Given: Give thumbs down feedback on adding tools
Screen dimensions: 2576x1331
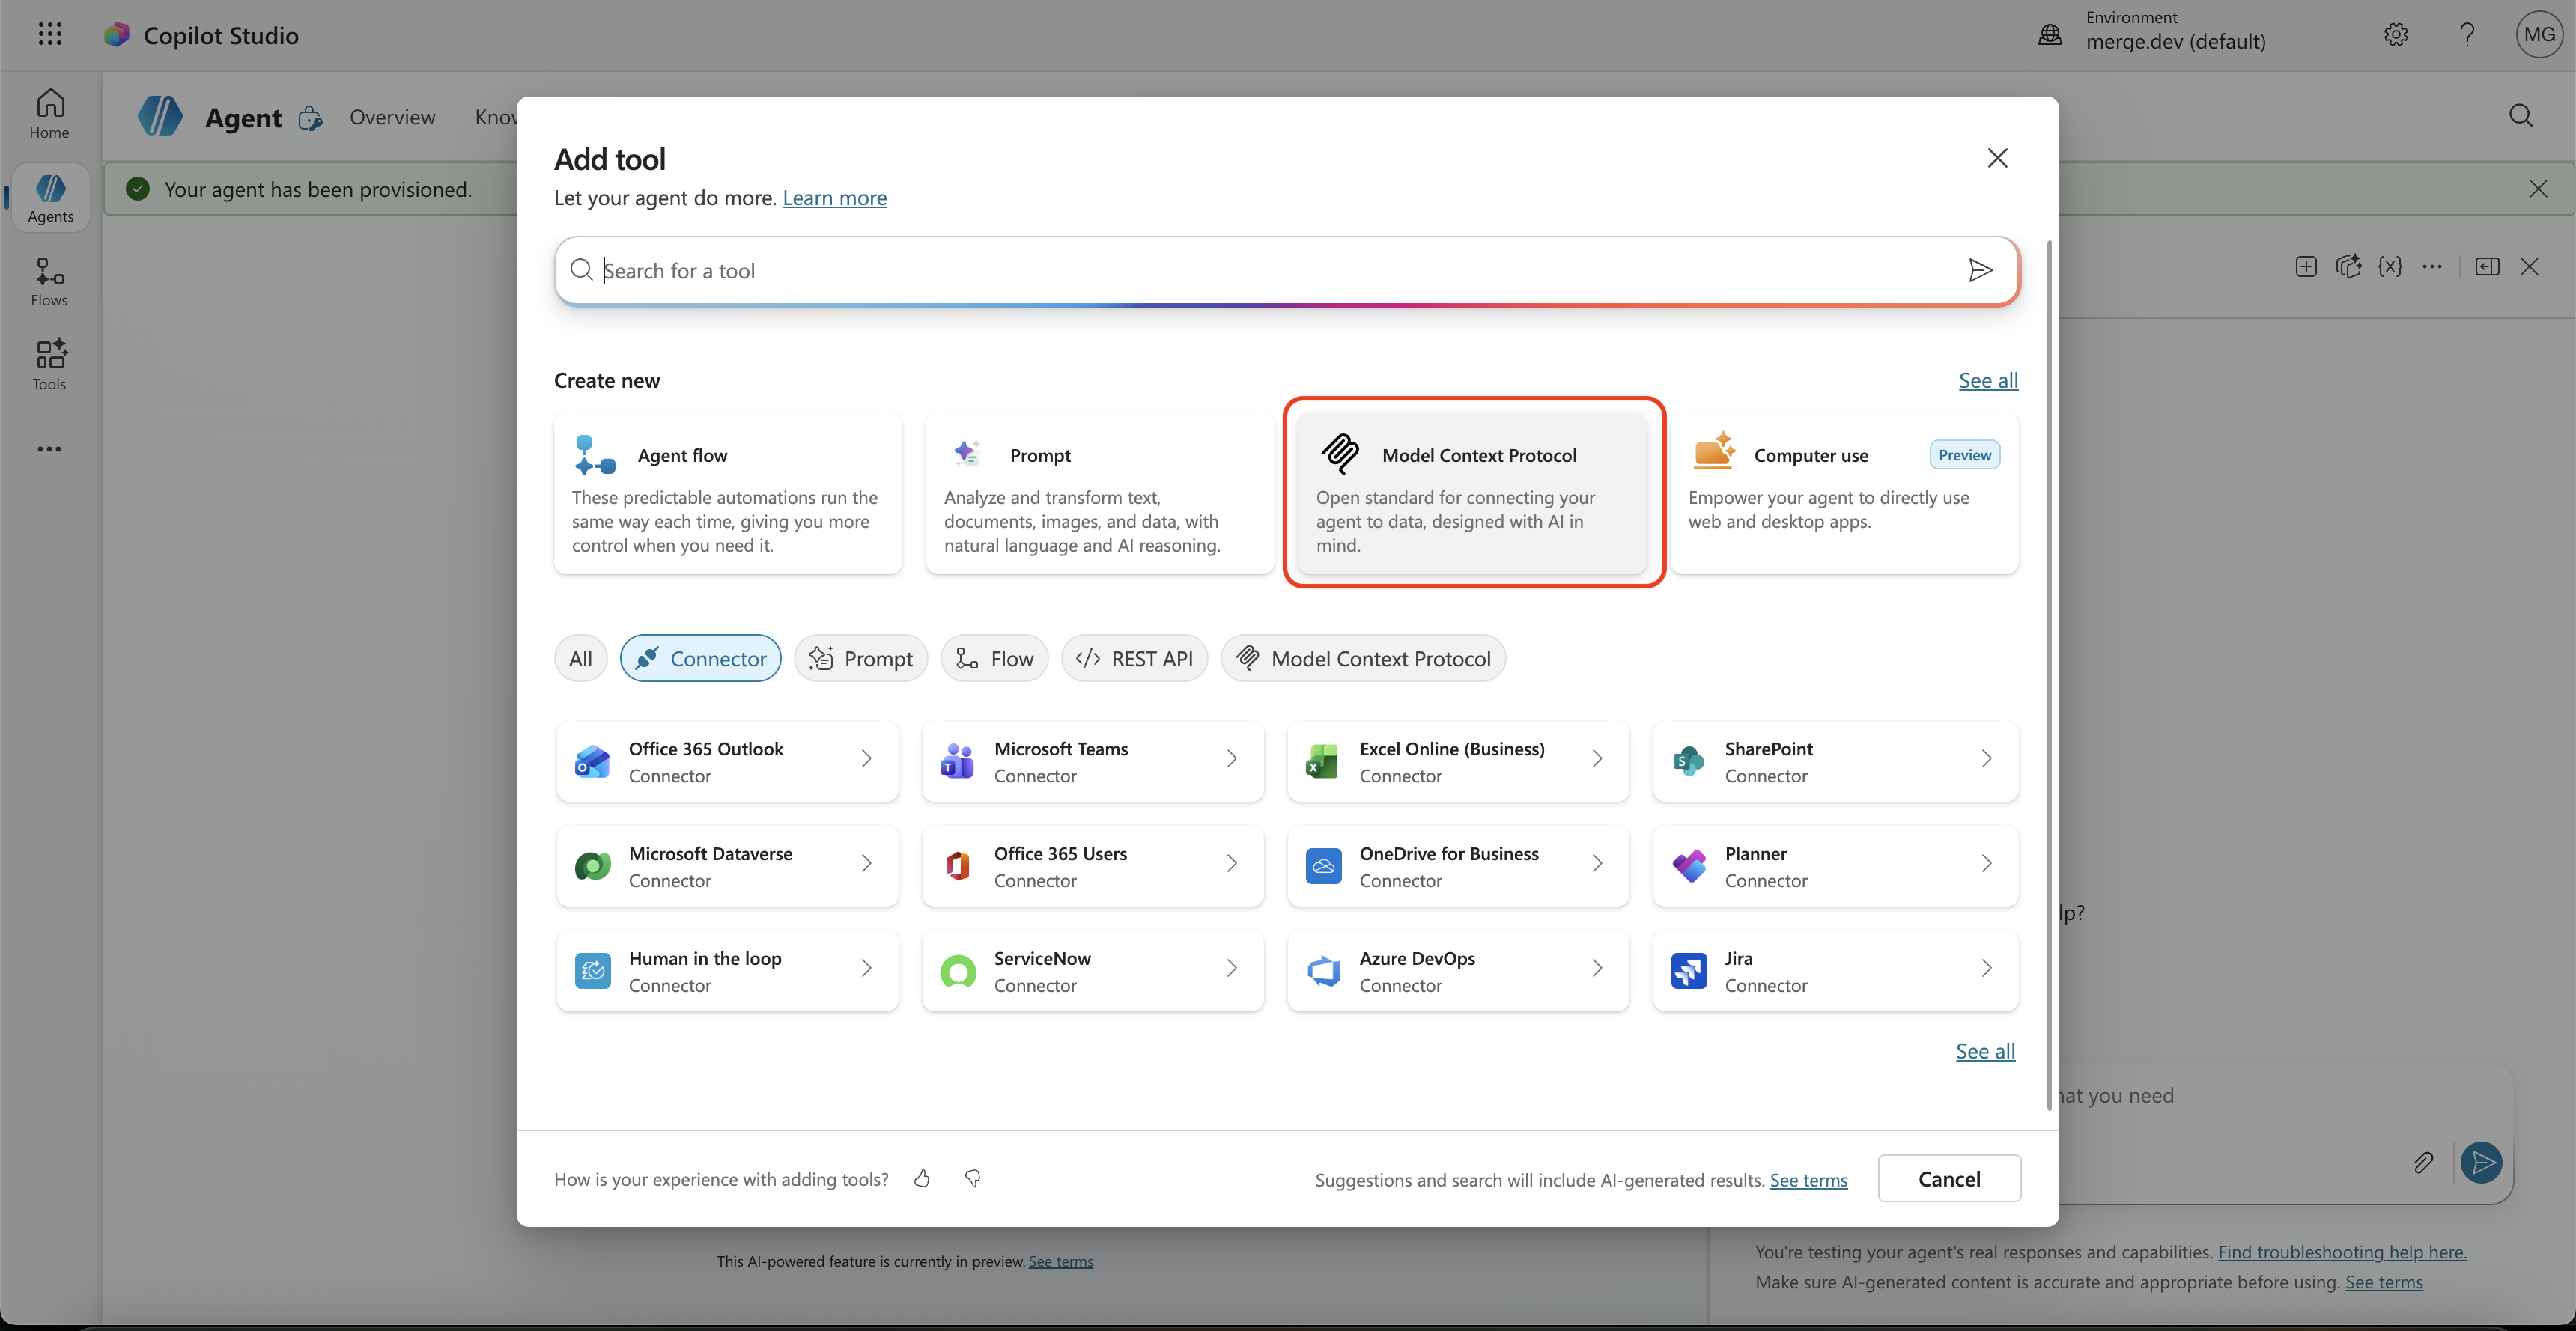Looking at the screenshot, I should click(973, 1179).
